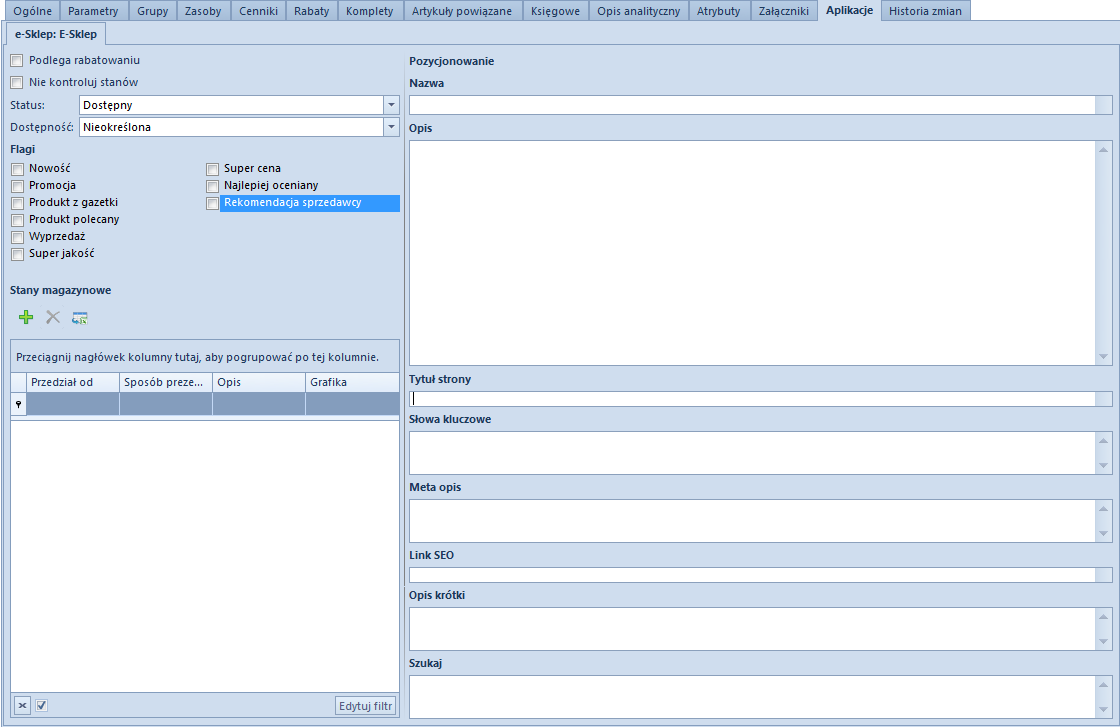
Task: Toggle the filter enabled checkbox at bottom
Action: click(x=41, y=706)
